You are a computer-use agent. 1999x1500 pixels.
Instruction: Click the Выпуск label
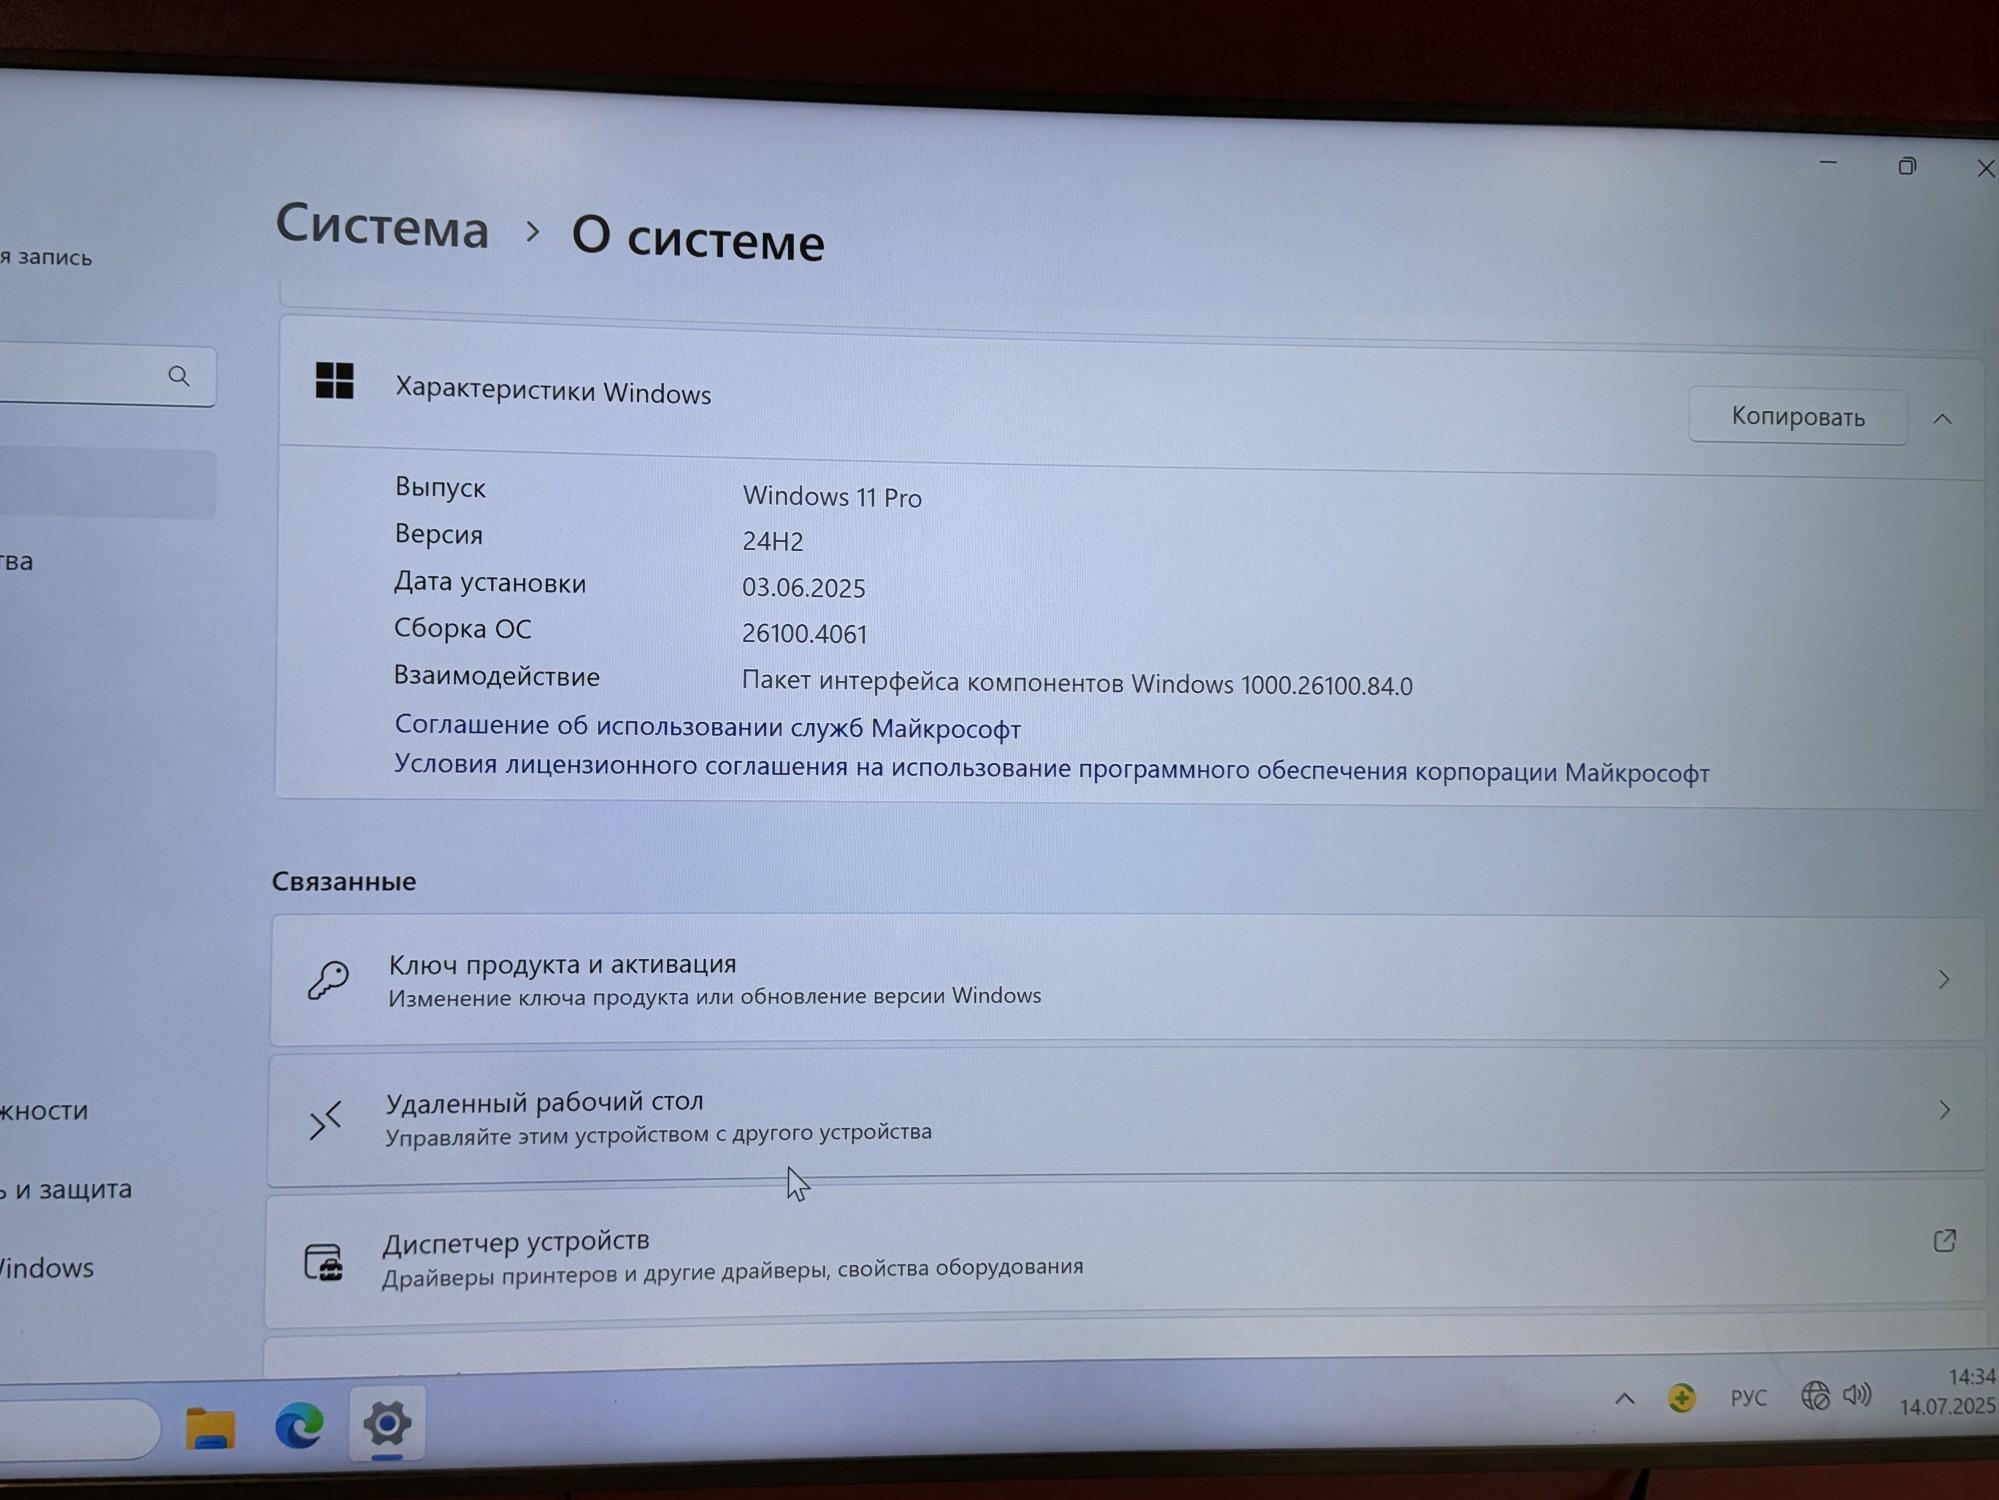click(x=440, y=488)
